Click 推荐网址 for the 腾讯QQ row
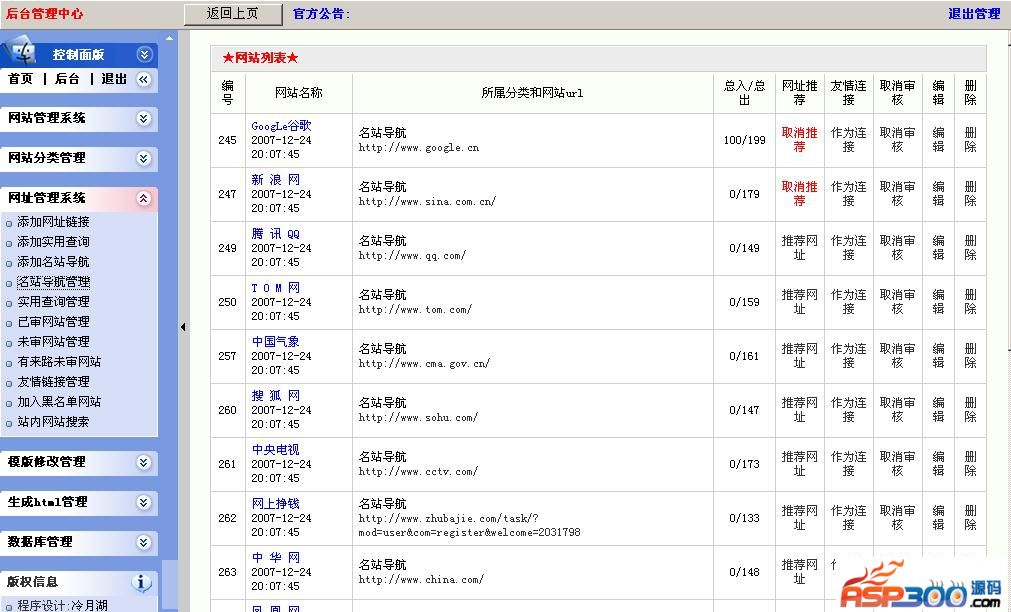The height and width of the screenshot is (612, 1011). click(x=799, y=248)
